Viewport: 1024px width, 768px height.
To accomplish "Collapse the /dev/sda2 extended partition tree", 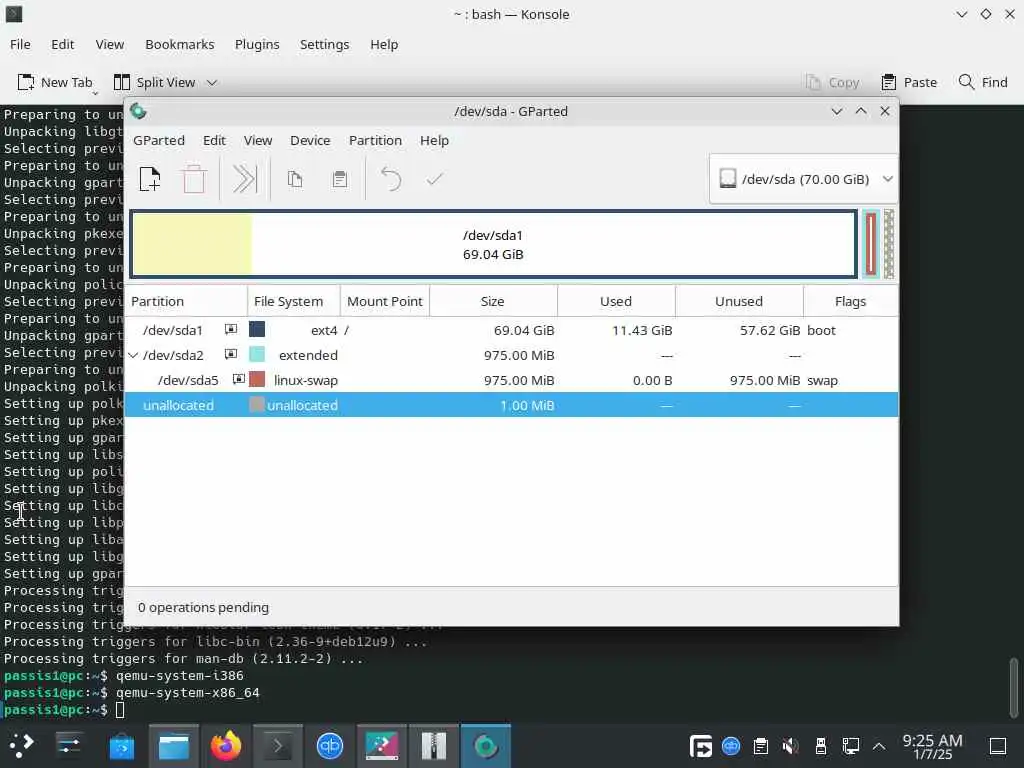I will (x=133, y=355).
